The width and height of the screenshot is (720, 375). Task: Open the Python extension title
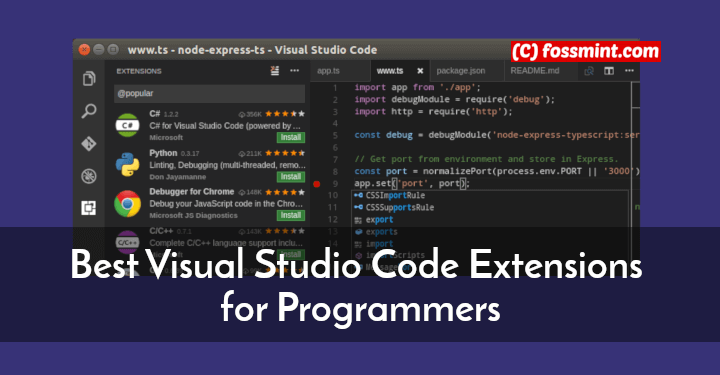tap(163, 153)
